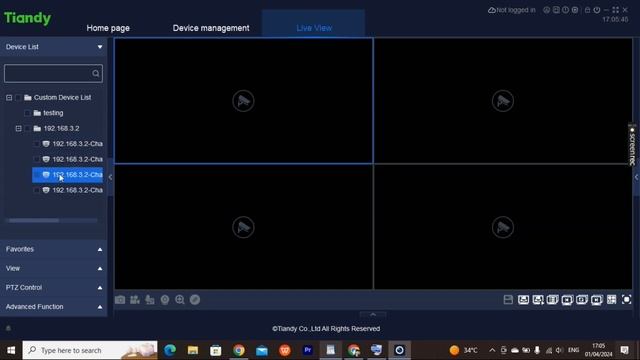
Task: Click the Tiandy logo
Action: 27,18
